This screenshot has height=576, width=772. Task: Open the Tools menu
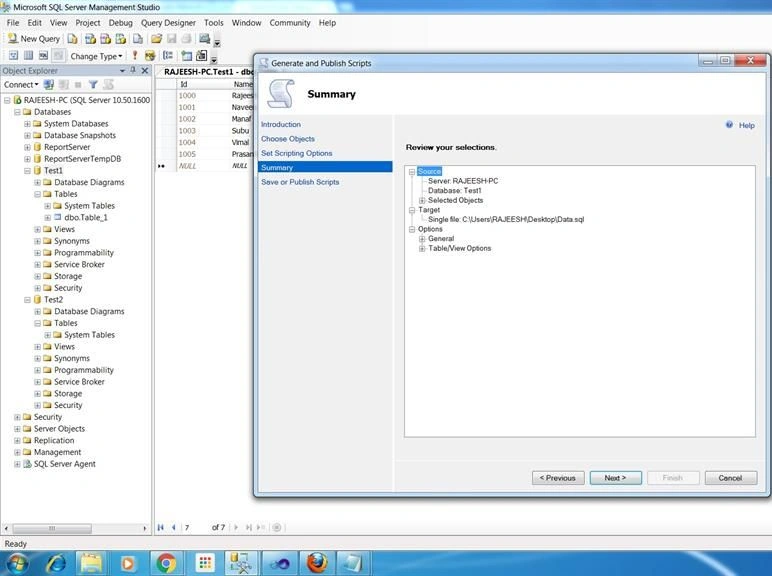tap(214, 23)
